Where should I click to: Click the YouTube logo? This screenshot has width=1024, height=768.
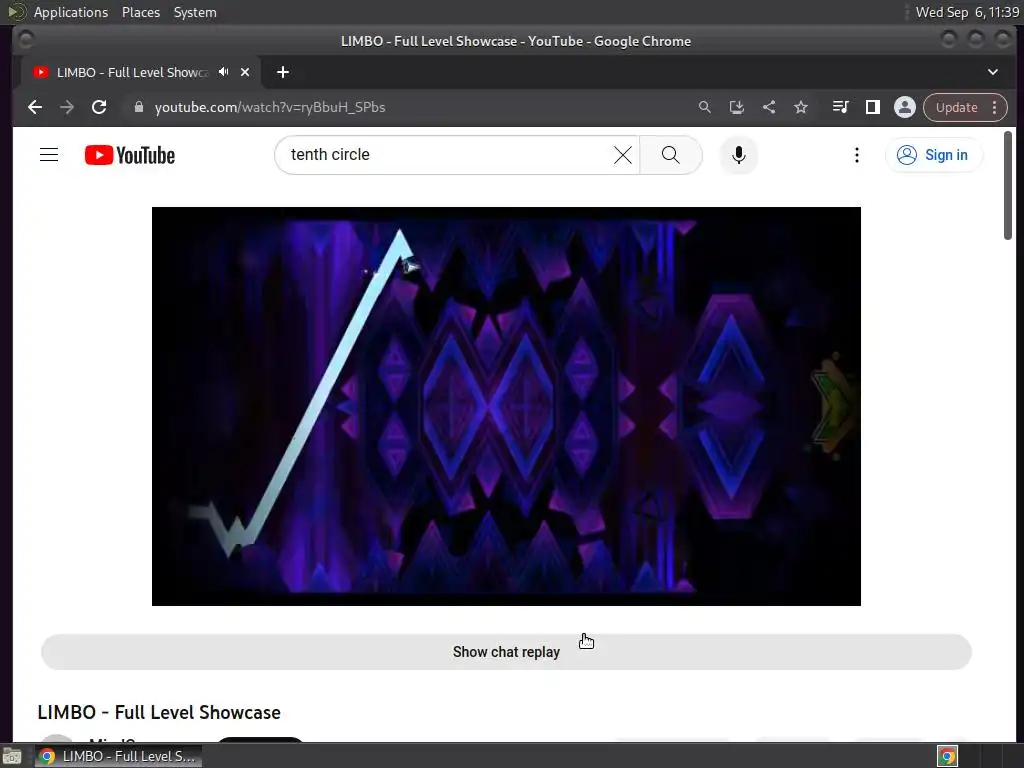[130, 155]
